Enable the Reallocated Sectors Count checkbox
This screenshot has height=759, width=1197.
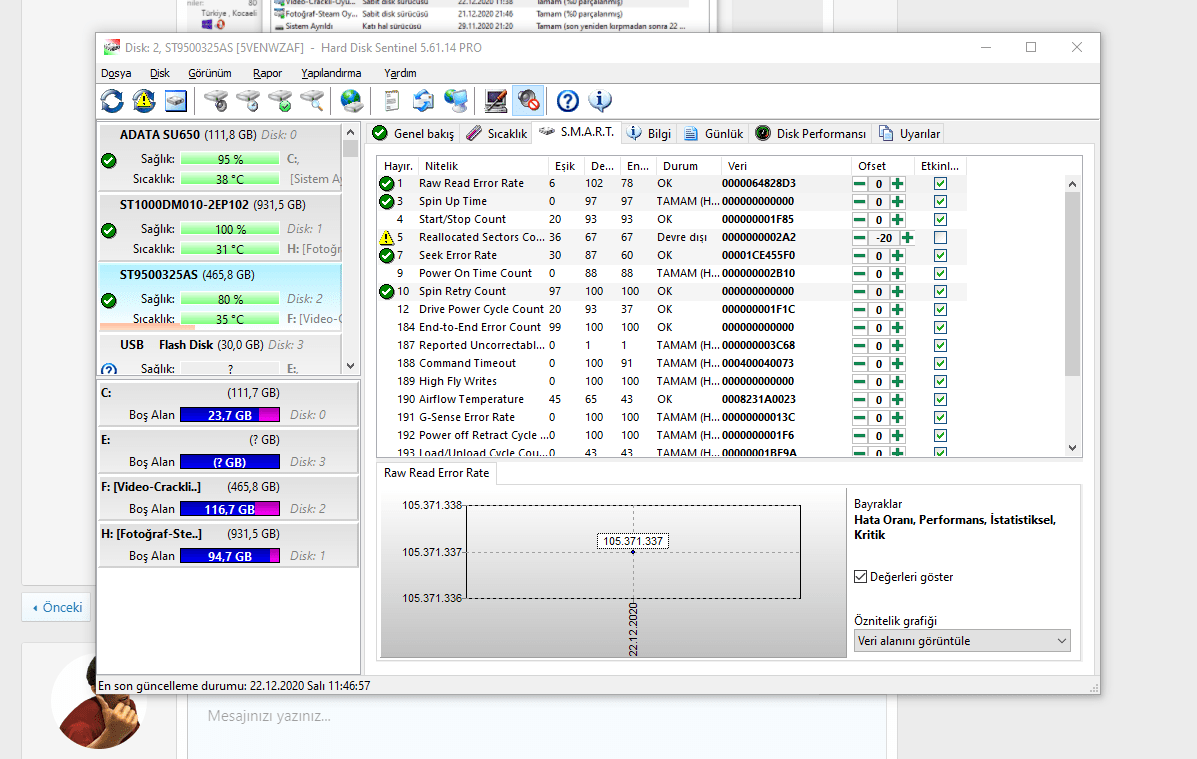pyautogui.click(x=940, y=238)
